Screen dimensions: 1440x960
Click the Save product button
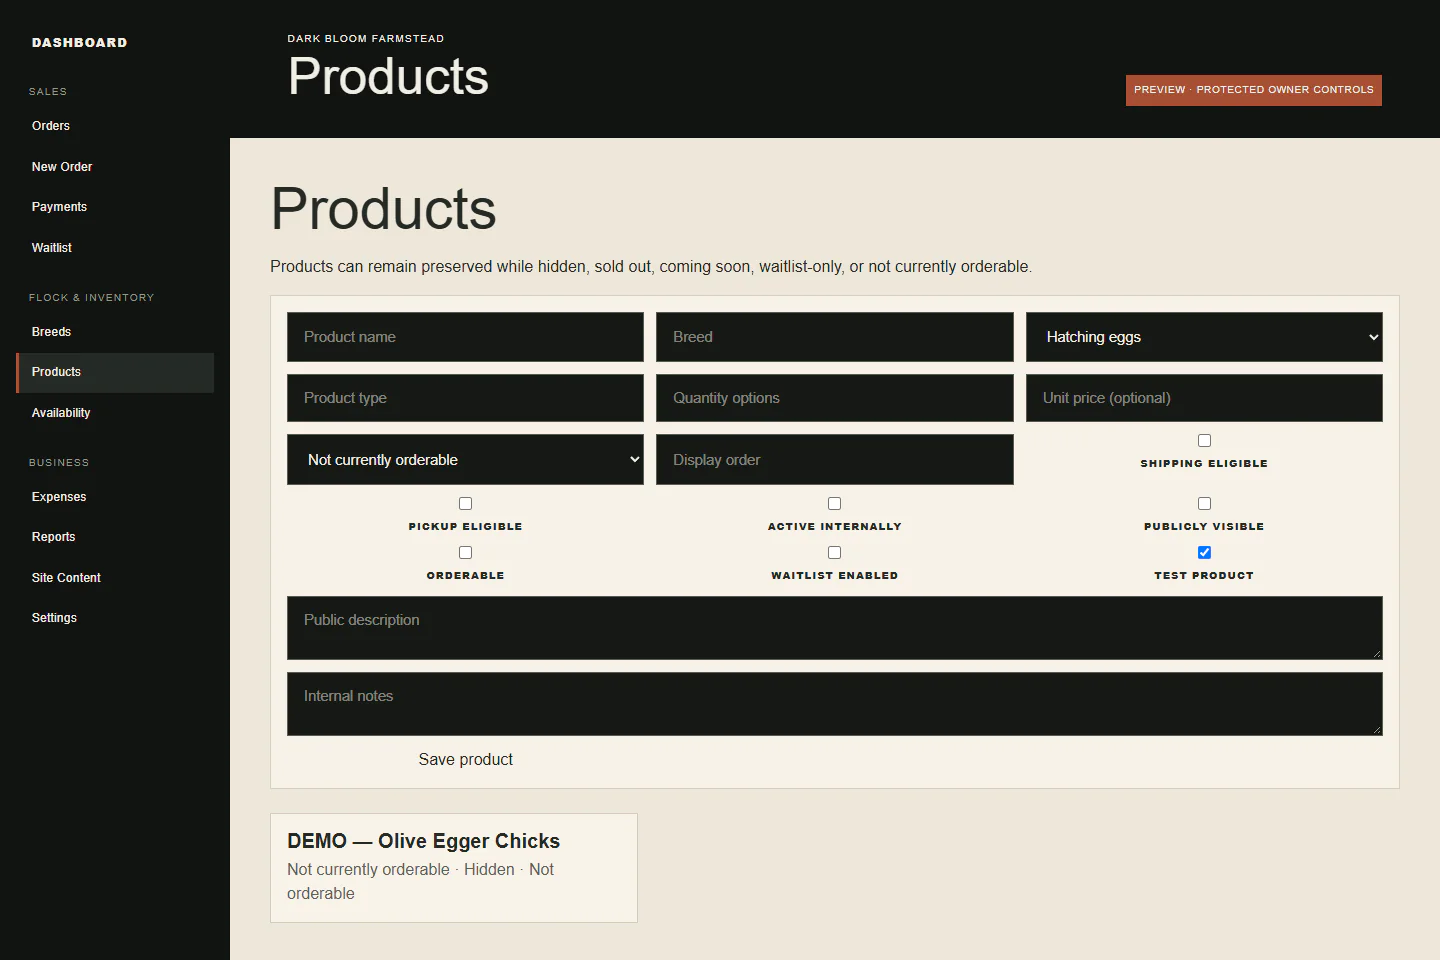click(465, 760)
